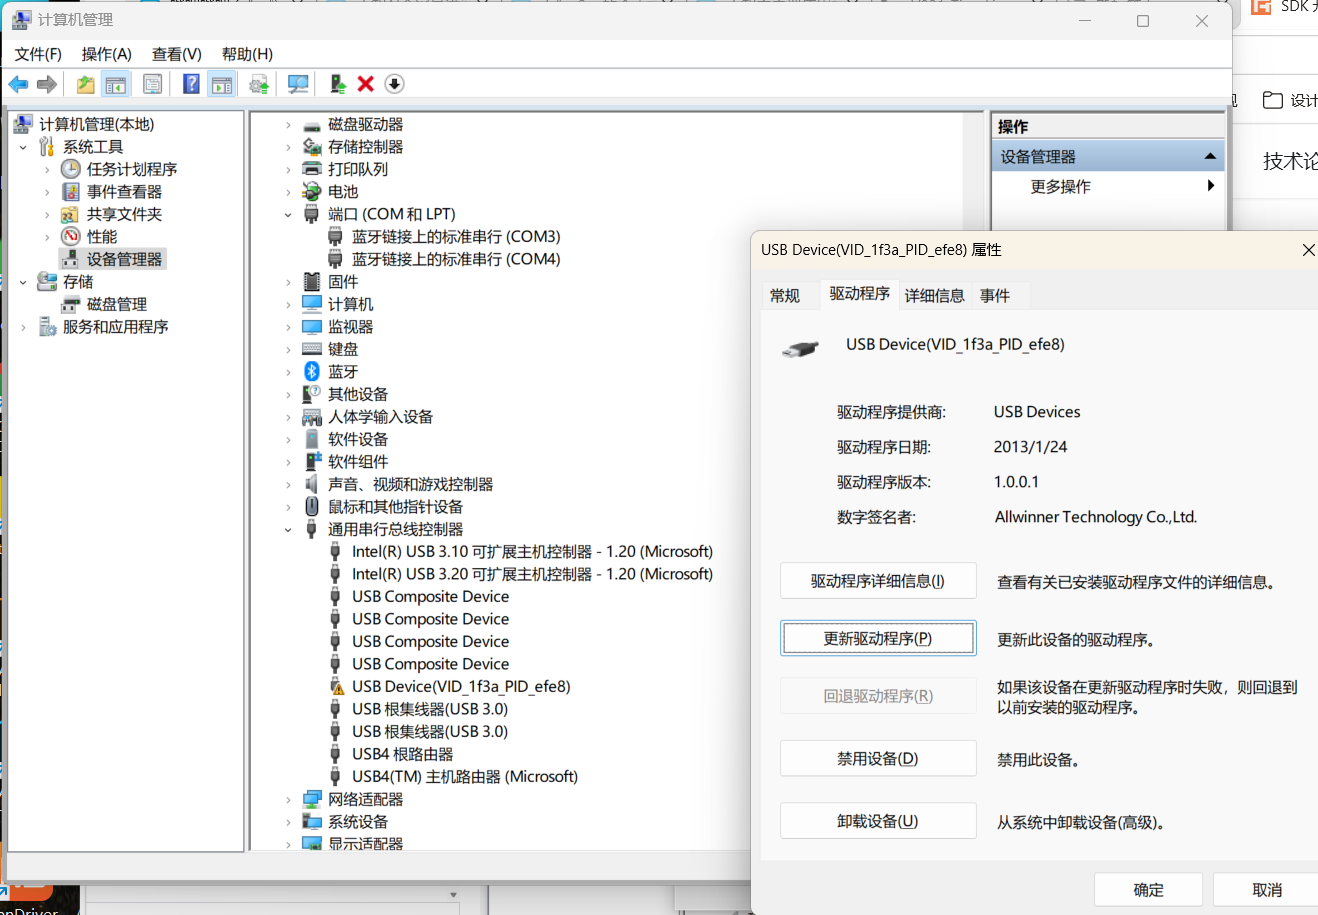Click the 固件 firmware chip icon
Screen dimensions: 1318x915
pos(312,281)
